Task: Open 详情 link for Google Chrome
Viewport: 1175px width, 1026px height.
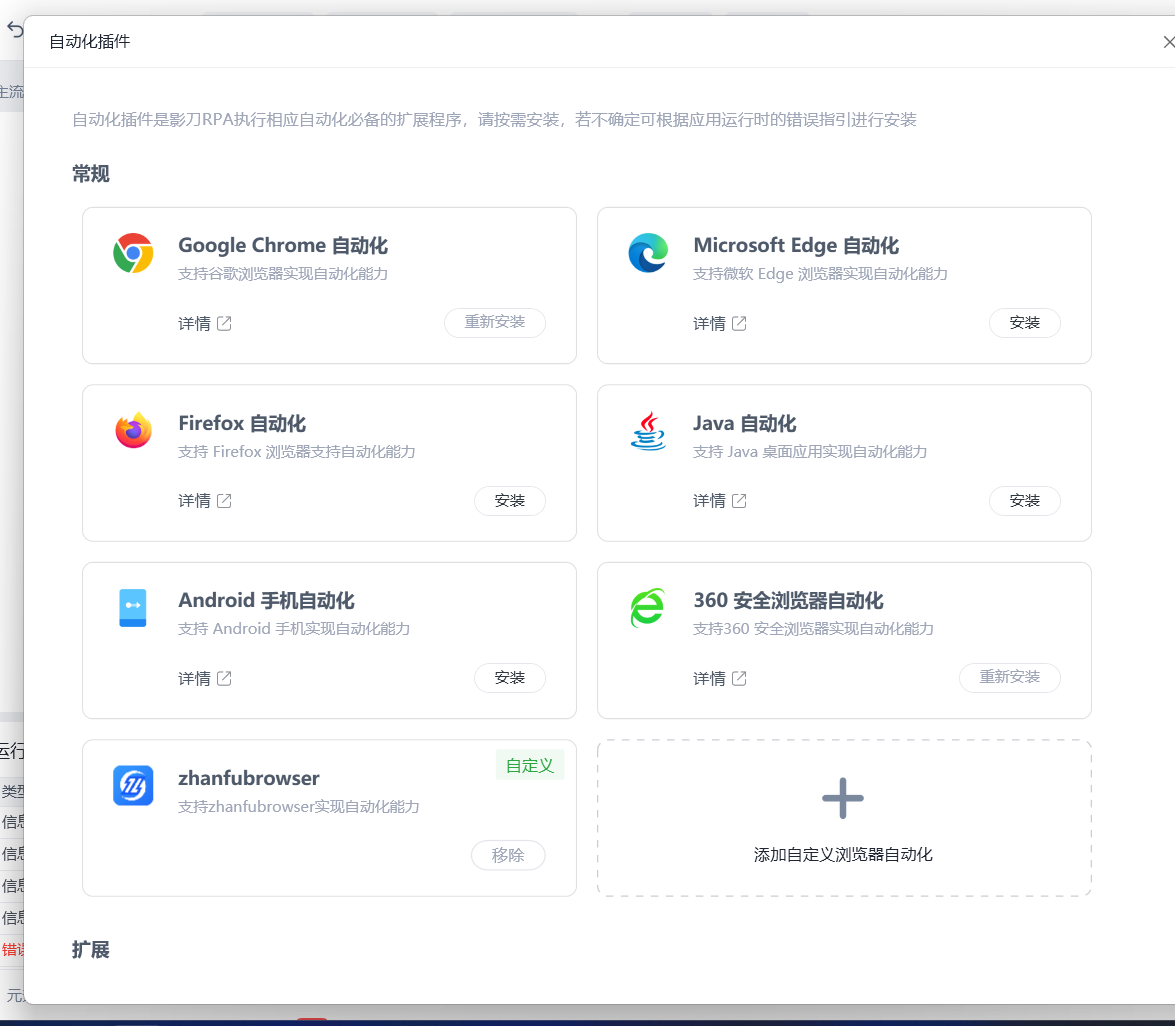Action: point(194,323)
